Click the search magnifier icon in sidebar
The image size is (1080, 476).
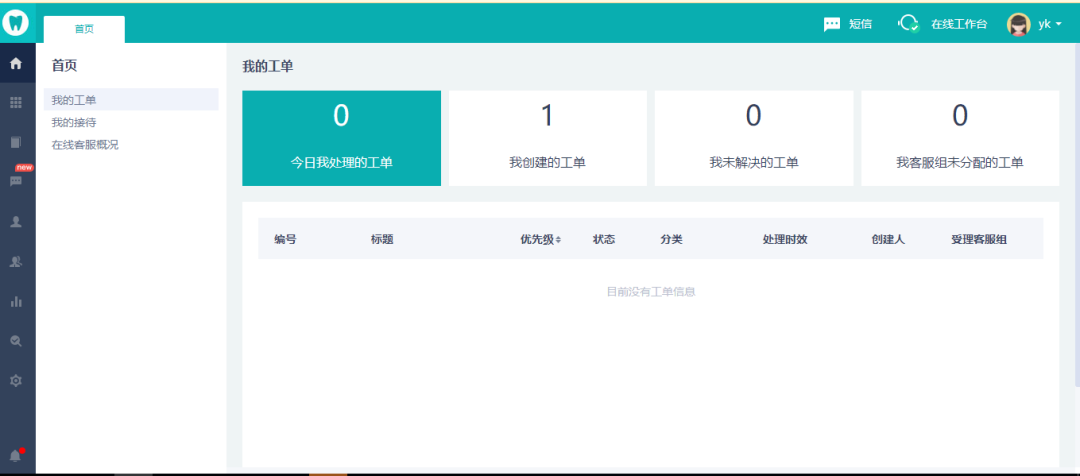[x=16, y=341]
